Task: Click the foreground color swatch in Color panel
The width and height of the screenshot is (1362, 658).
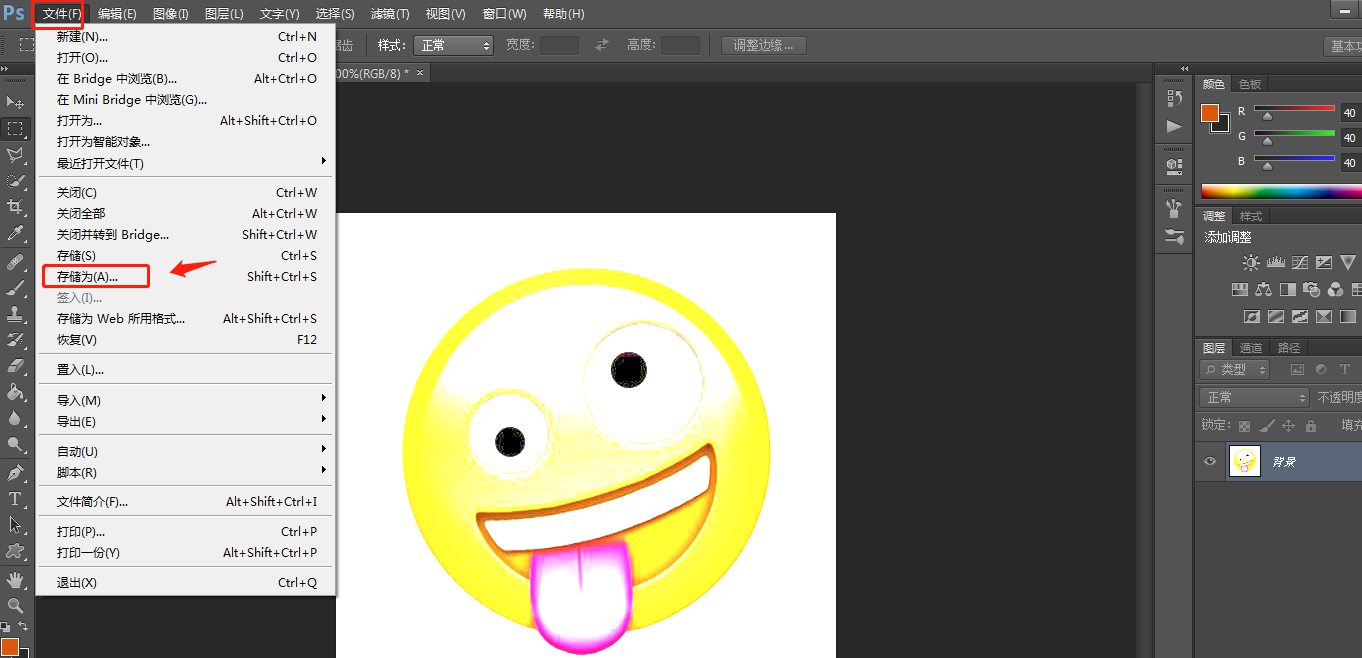Action: tap(1210, 112)
